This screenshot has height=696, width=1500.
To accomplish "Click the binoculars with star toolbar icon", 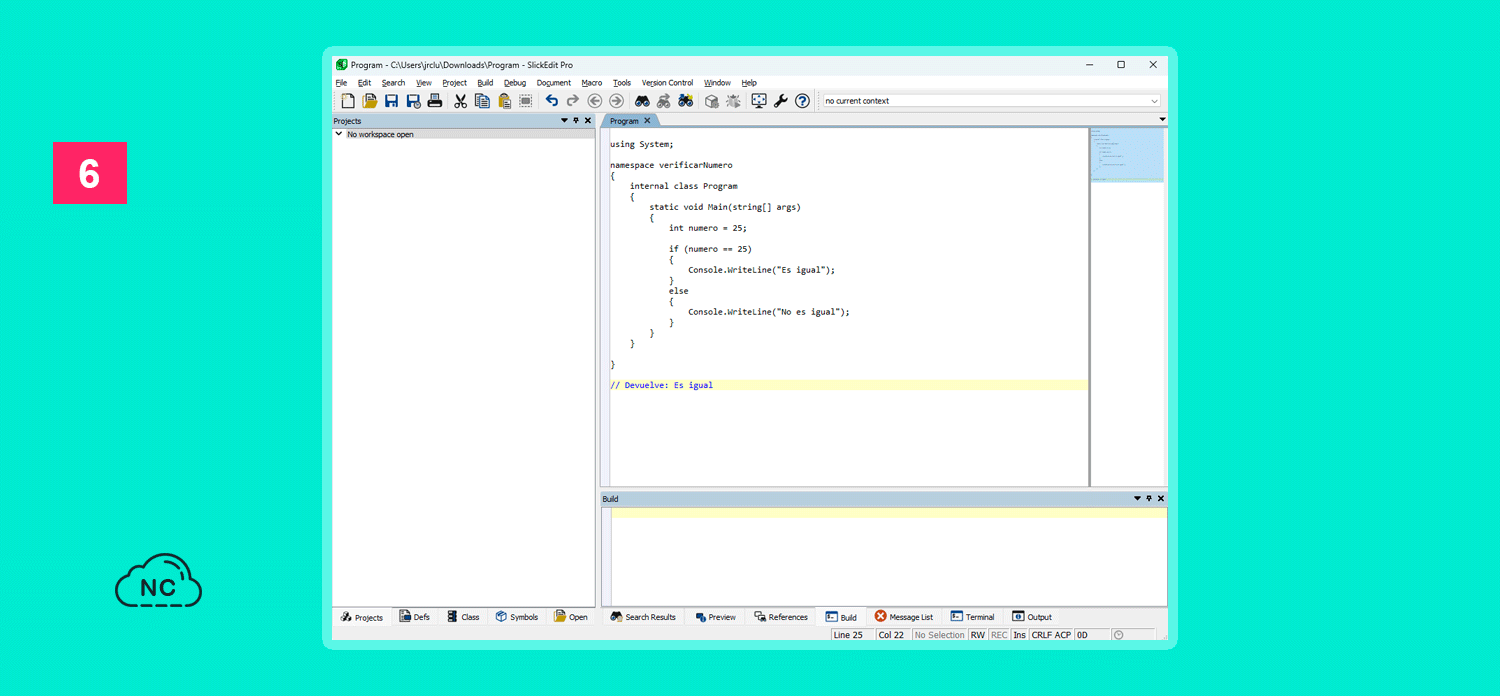I will 686,101.
